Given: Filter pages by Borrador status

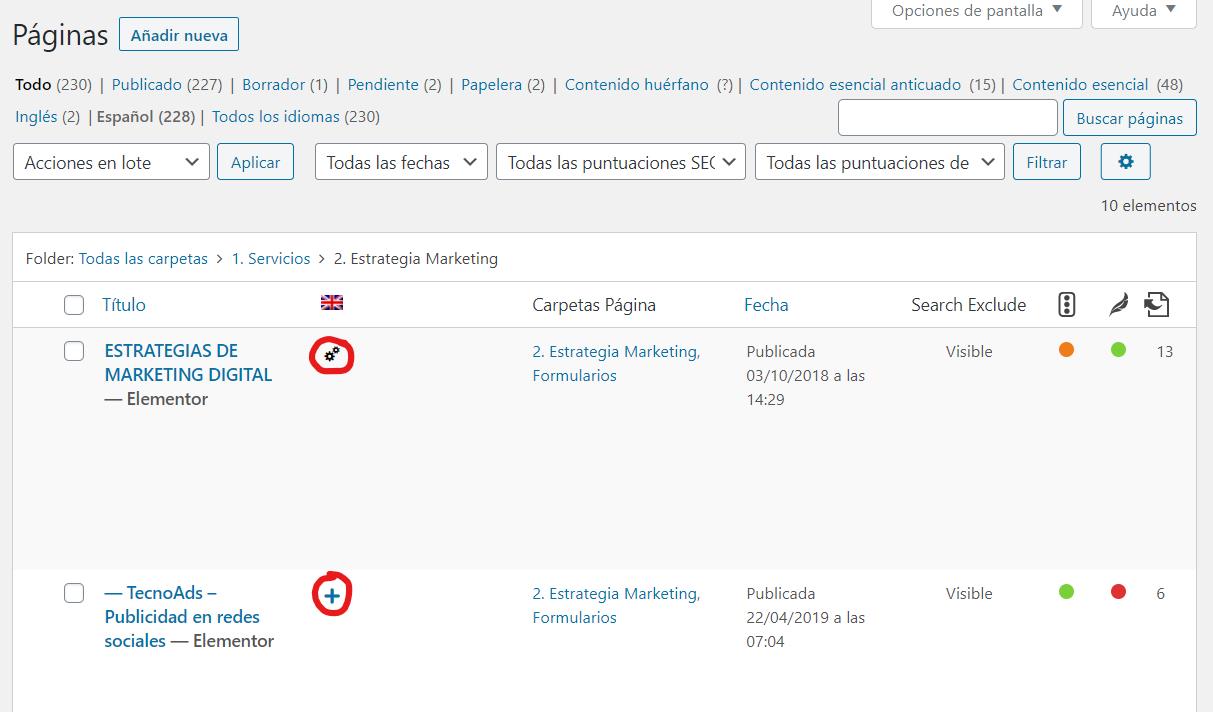Looking at the screenshot, I should point(273,85).
